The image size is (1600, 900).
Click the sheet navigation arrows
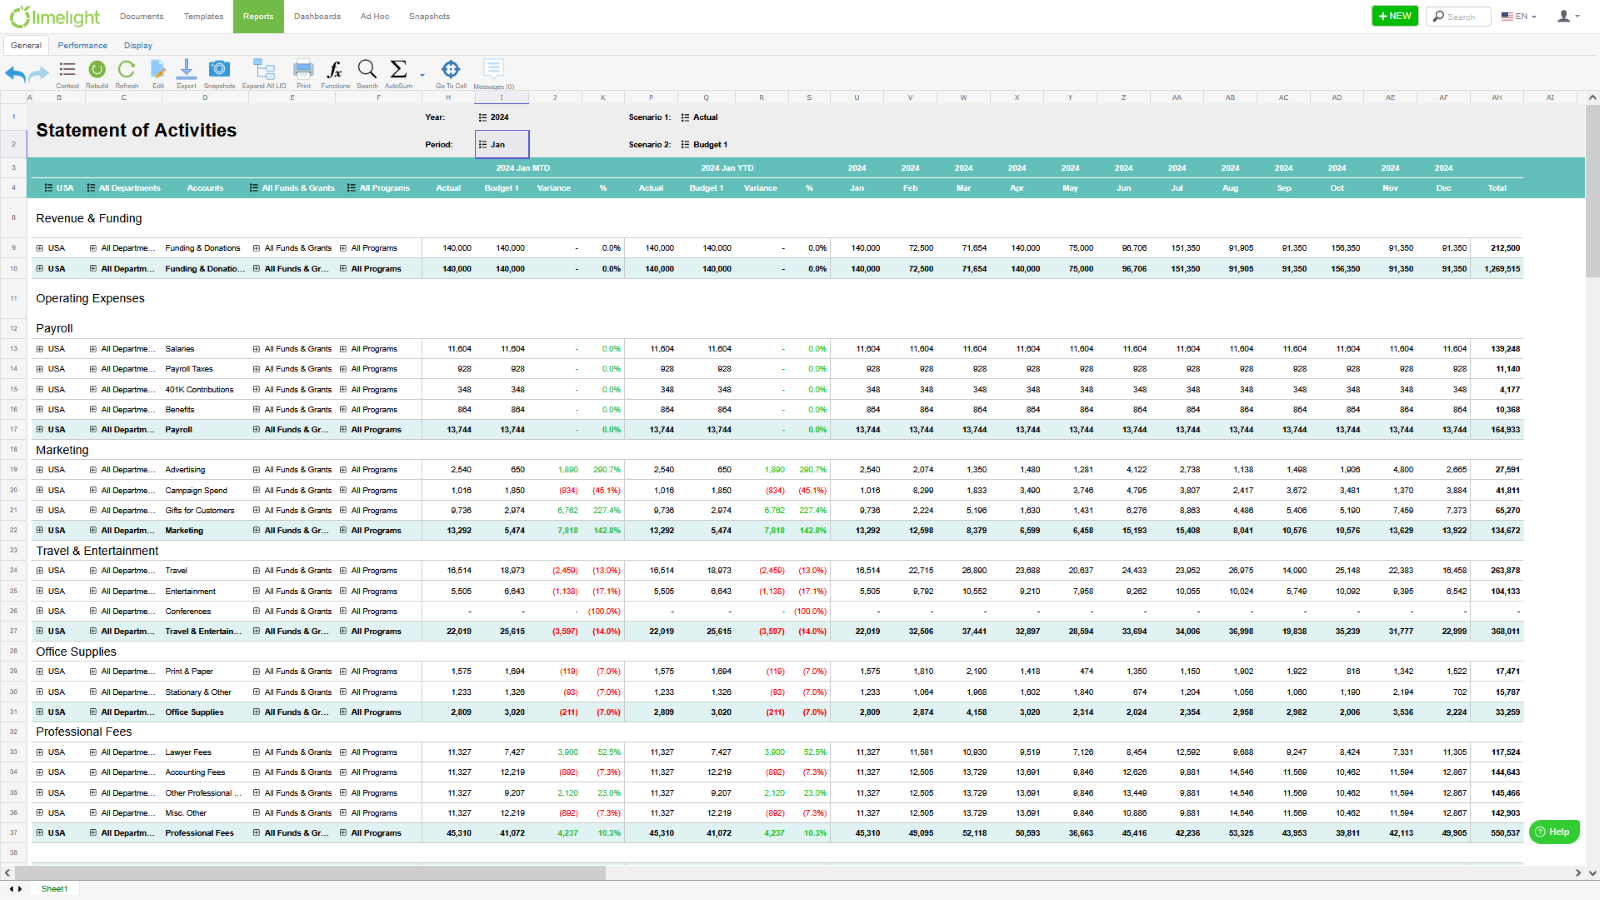click(15, 889)
